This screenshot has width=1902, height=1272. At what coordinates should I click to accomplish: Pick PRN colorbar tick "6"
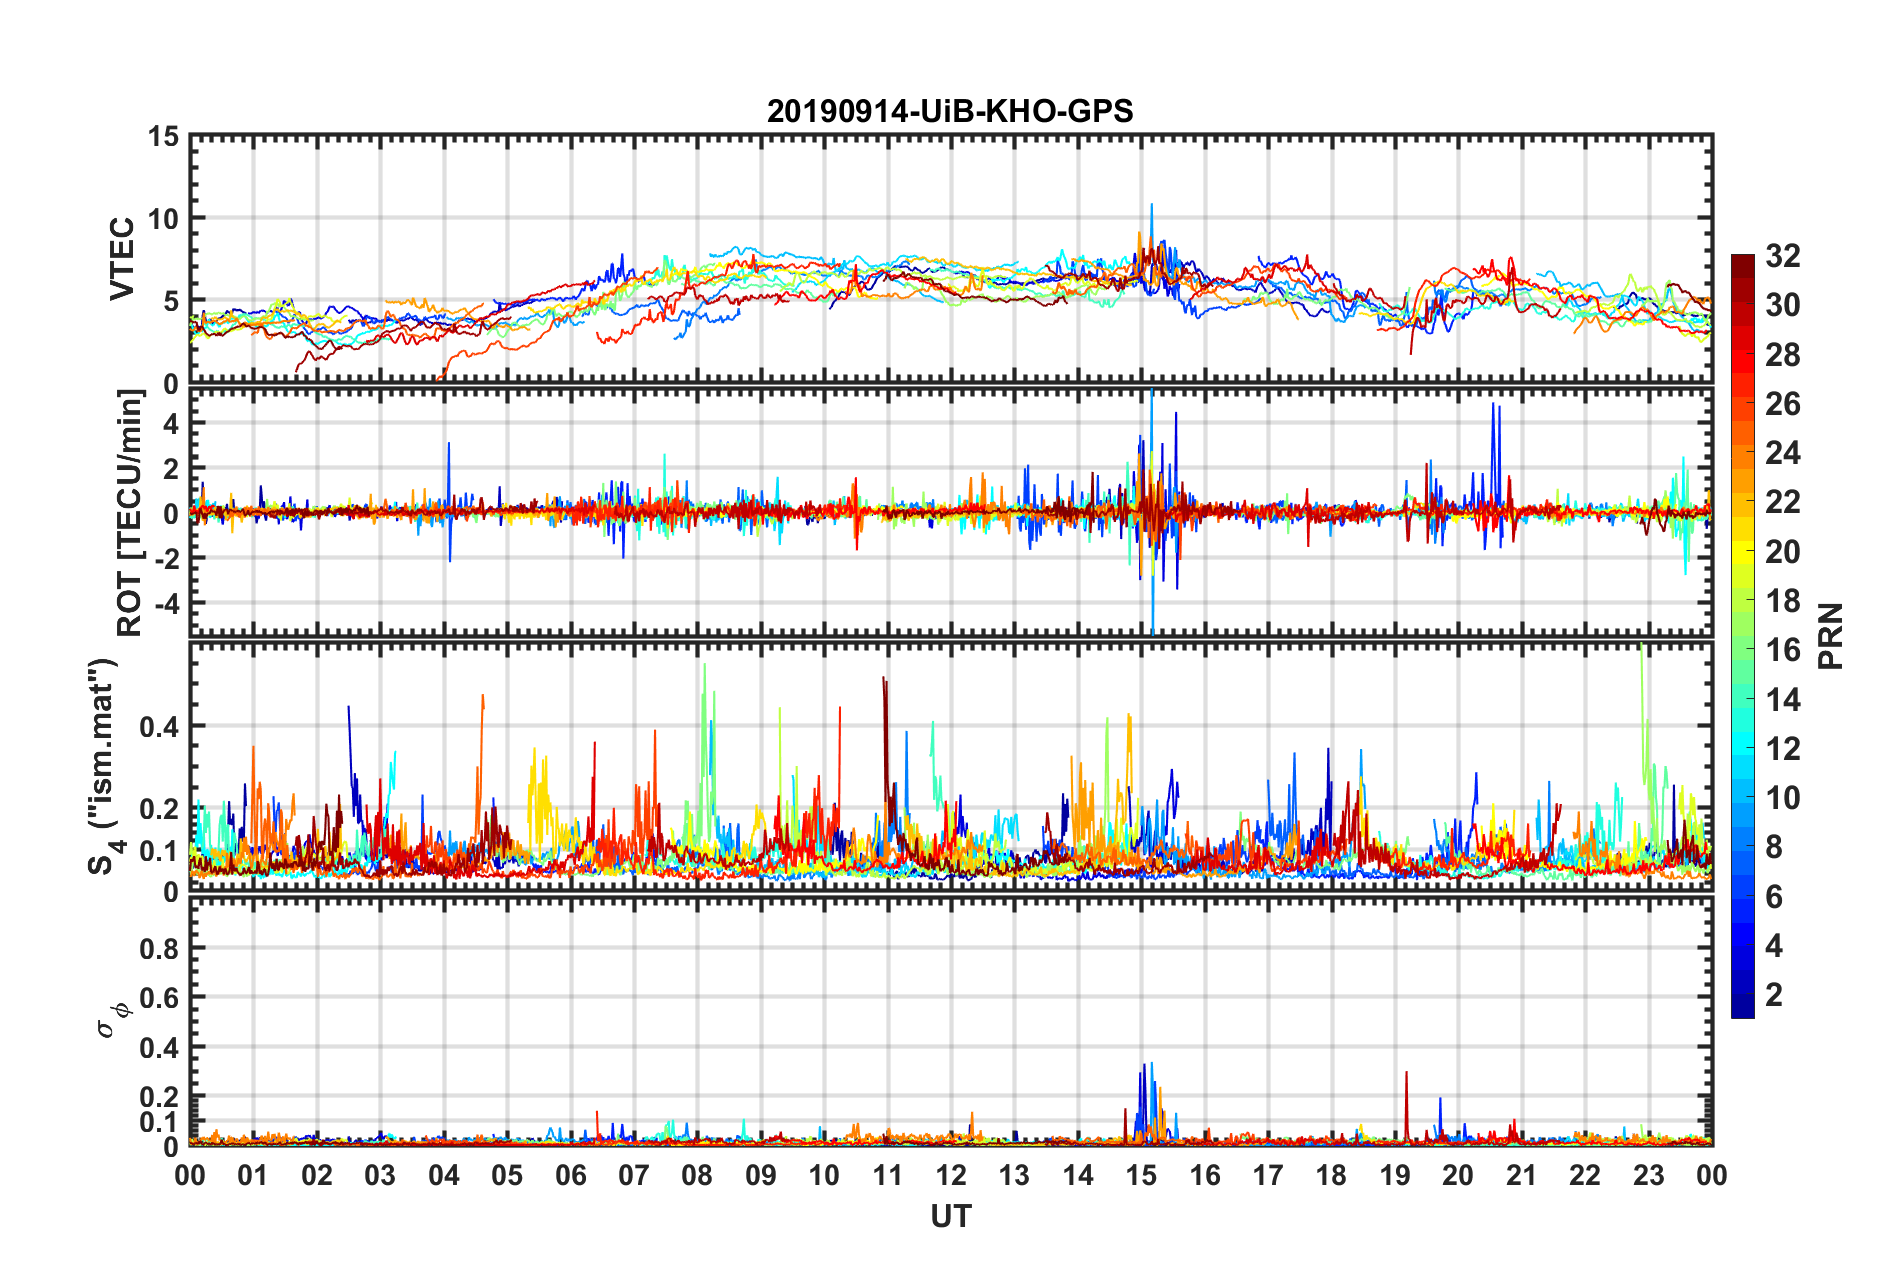tap(1774, 897)
